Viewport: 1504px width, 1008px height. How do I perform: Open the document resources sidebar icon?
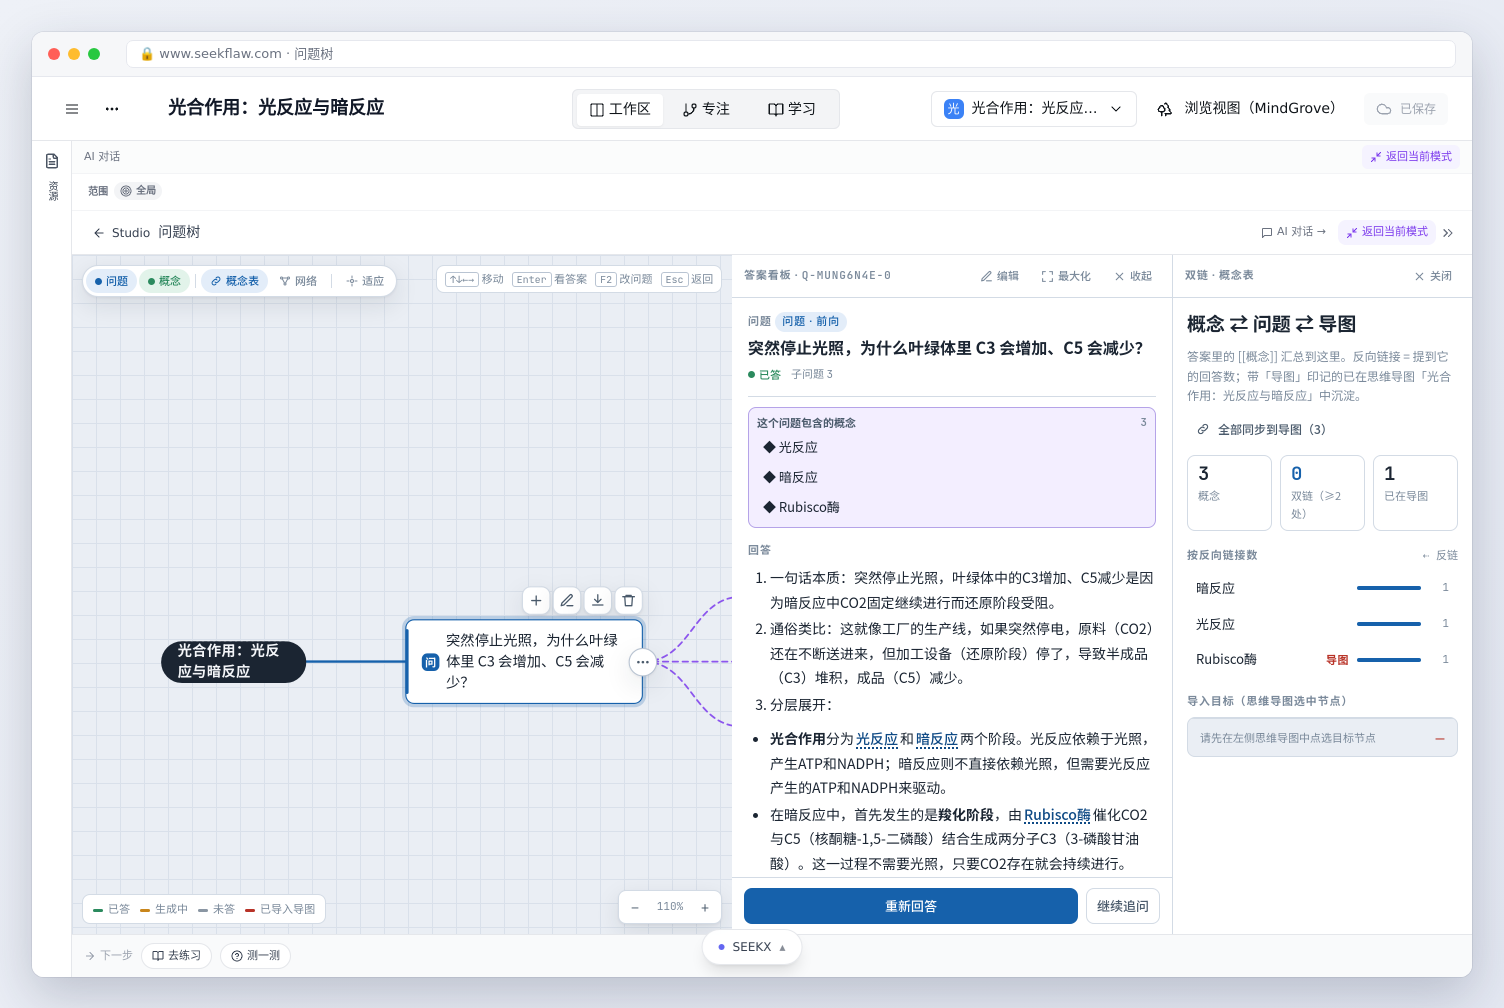pyautogui.click(x=52, y=161)
